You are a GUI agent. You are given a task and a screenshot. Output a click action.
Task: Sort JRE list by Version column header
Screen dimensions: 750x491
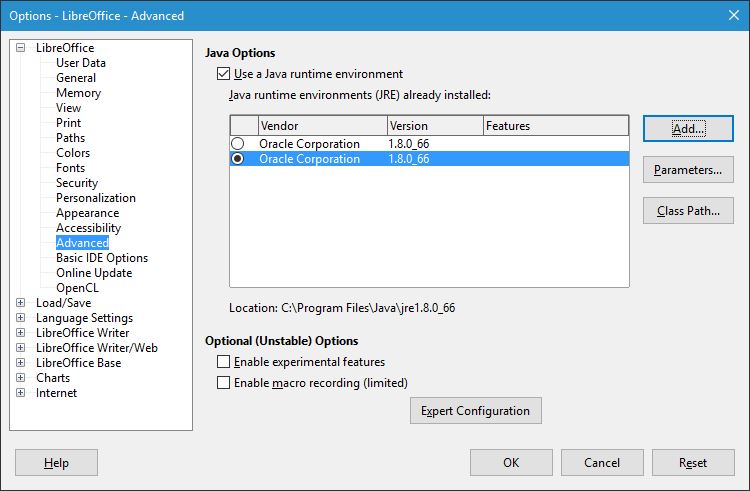tap(434, 126)
